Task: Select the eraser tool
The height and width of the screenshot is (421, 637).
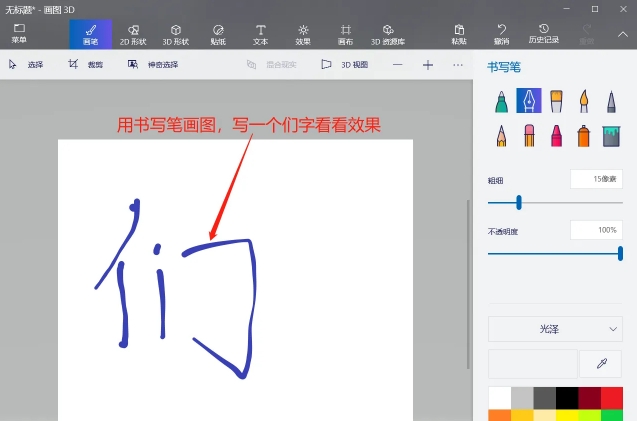Action: [x=529, y=135]
